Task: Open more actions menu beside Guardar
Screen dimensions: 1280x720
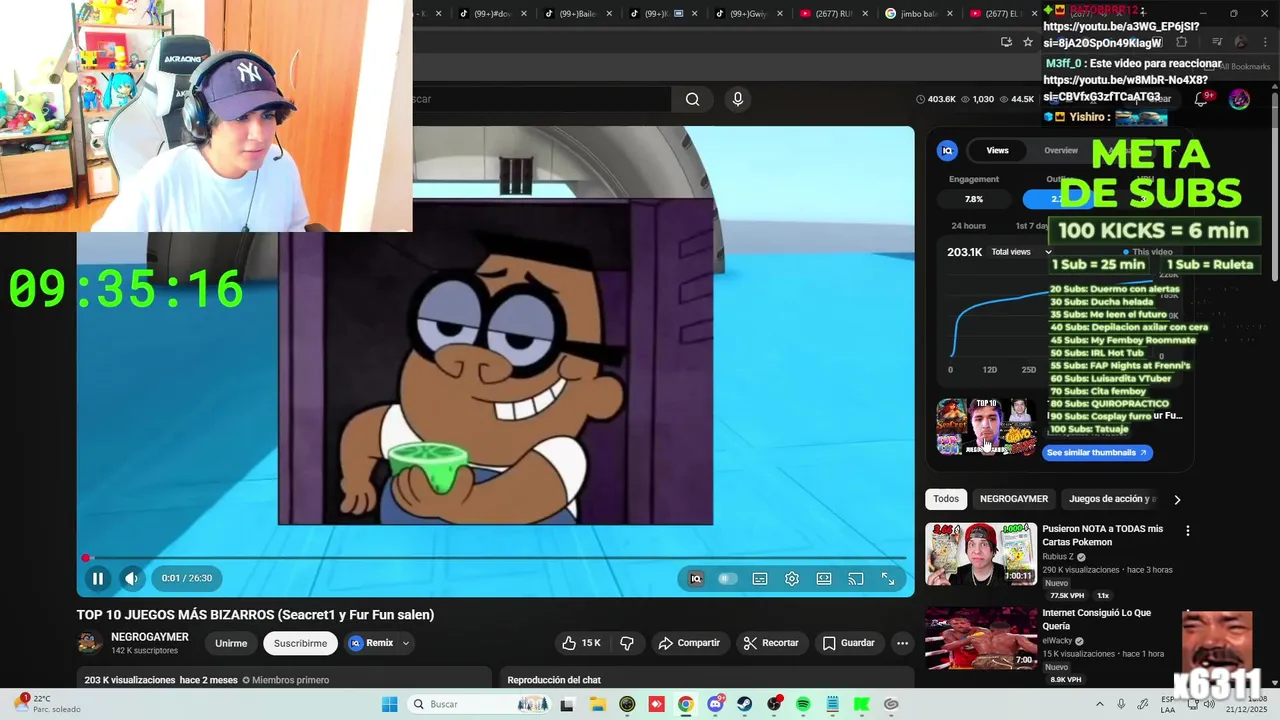Action: [x=902, y=643]
